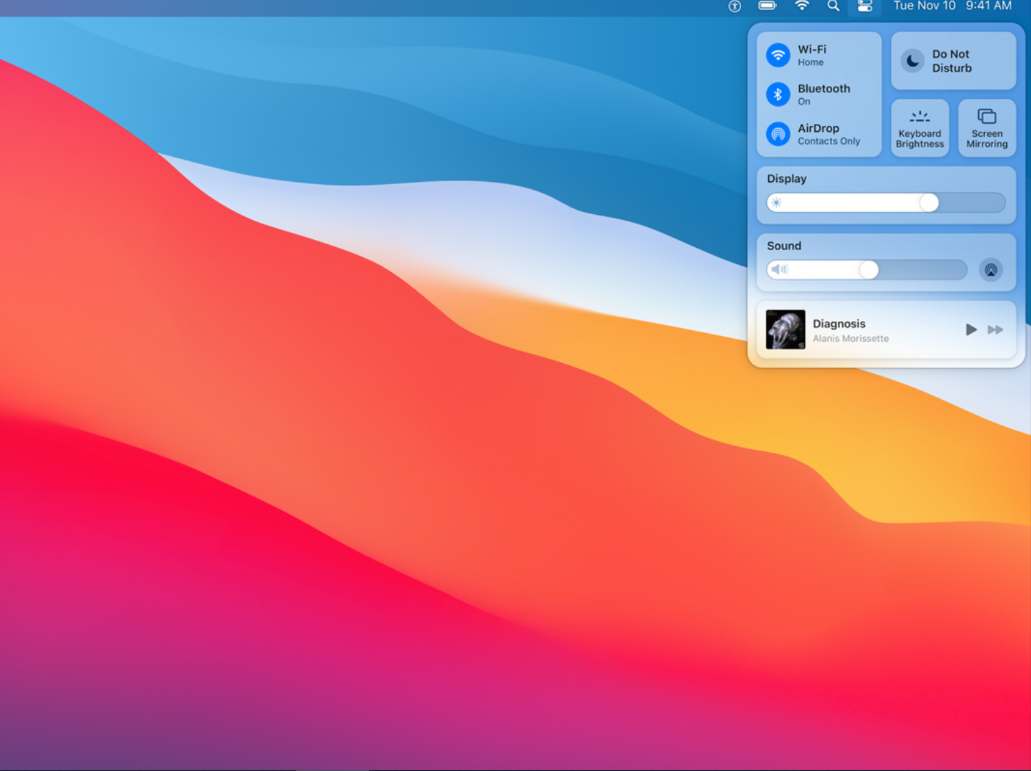Expand the Sound section
The width and height of the screenshot is (1031, 771).
coord(784,245)
